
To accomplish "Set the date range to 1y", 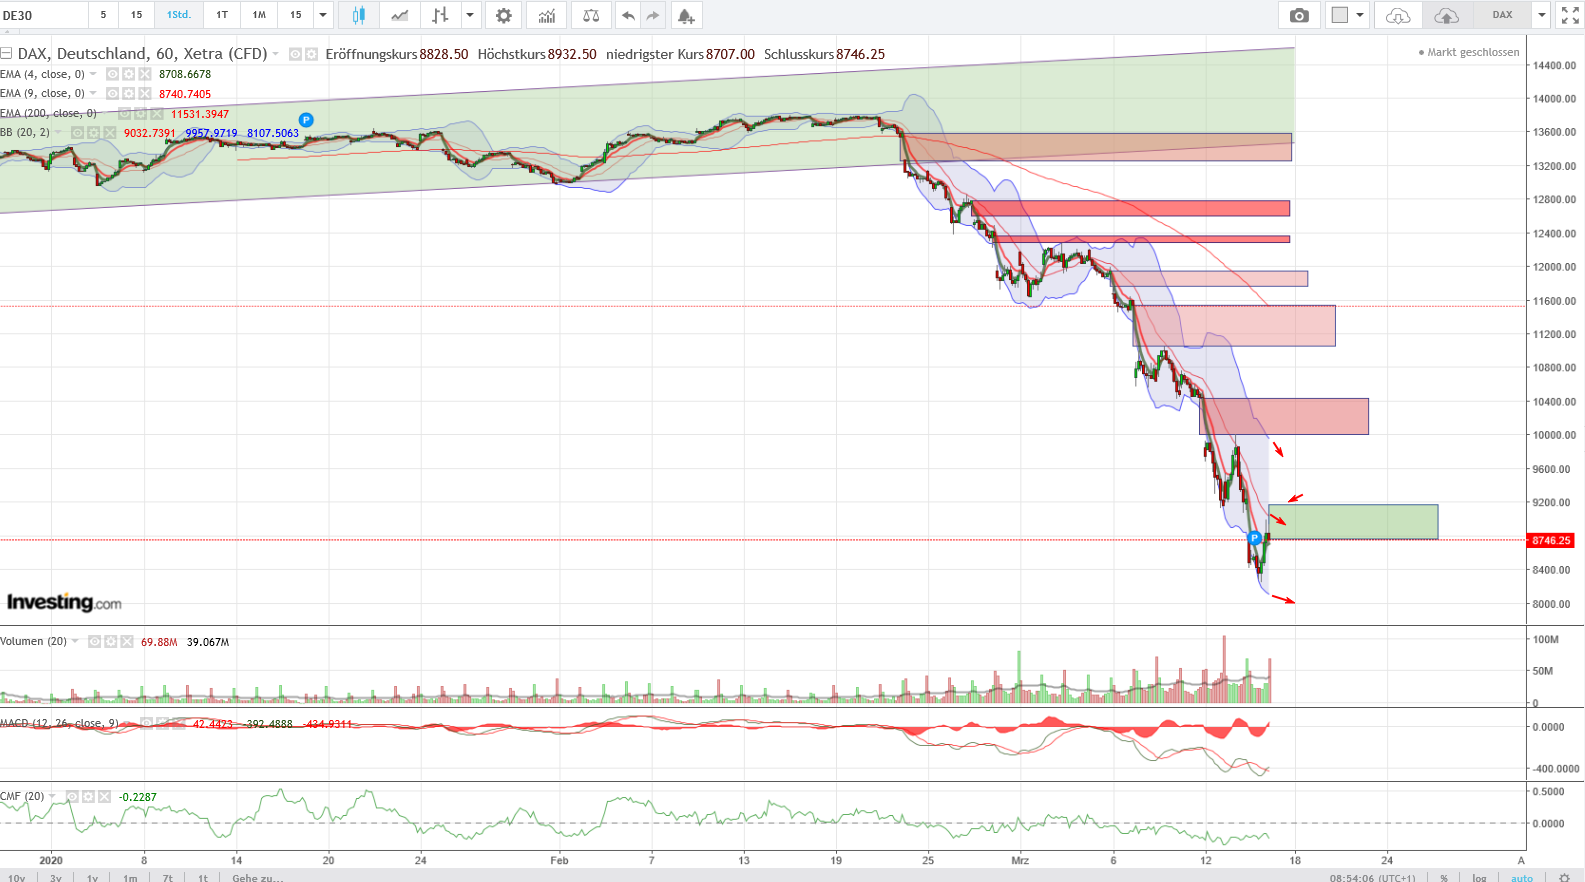I will click(92, 877).
